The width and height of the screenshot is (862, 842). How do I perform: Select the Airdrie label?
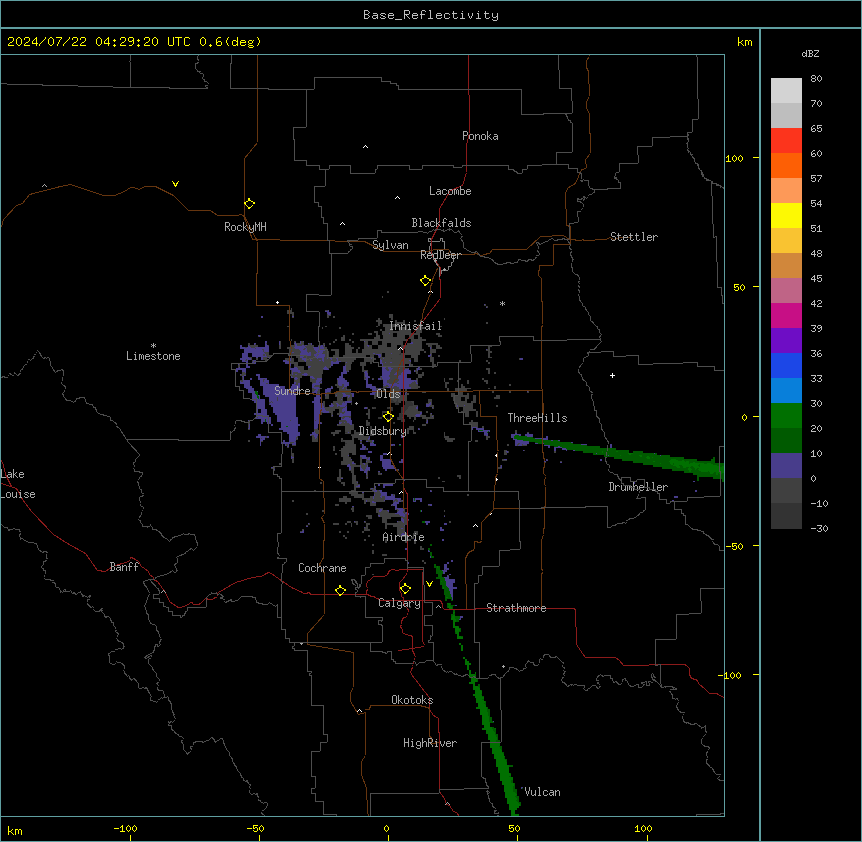point(404,537)
